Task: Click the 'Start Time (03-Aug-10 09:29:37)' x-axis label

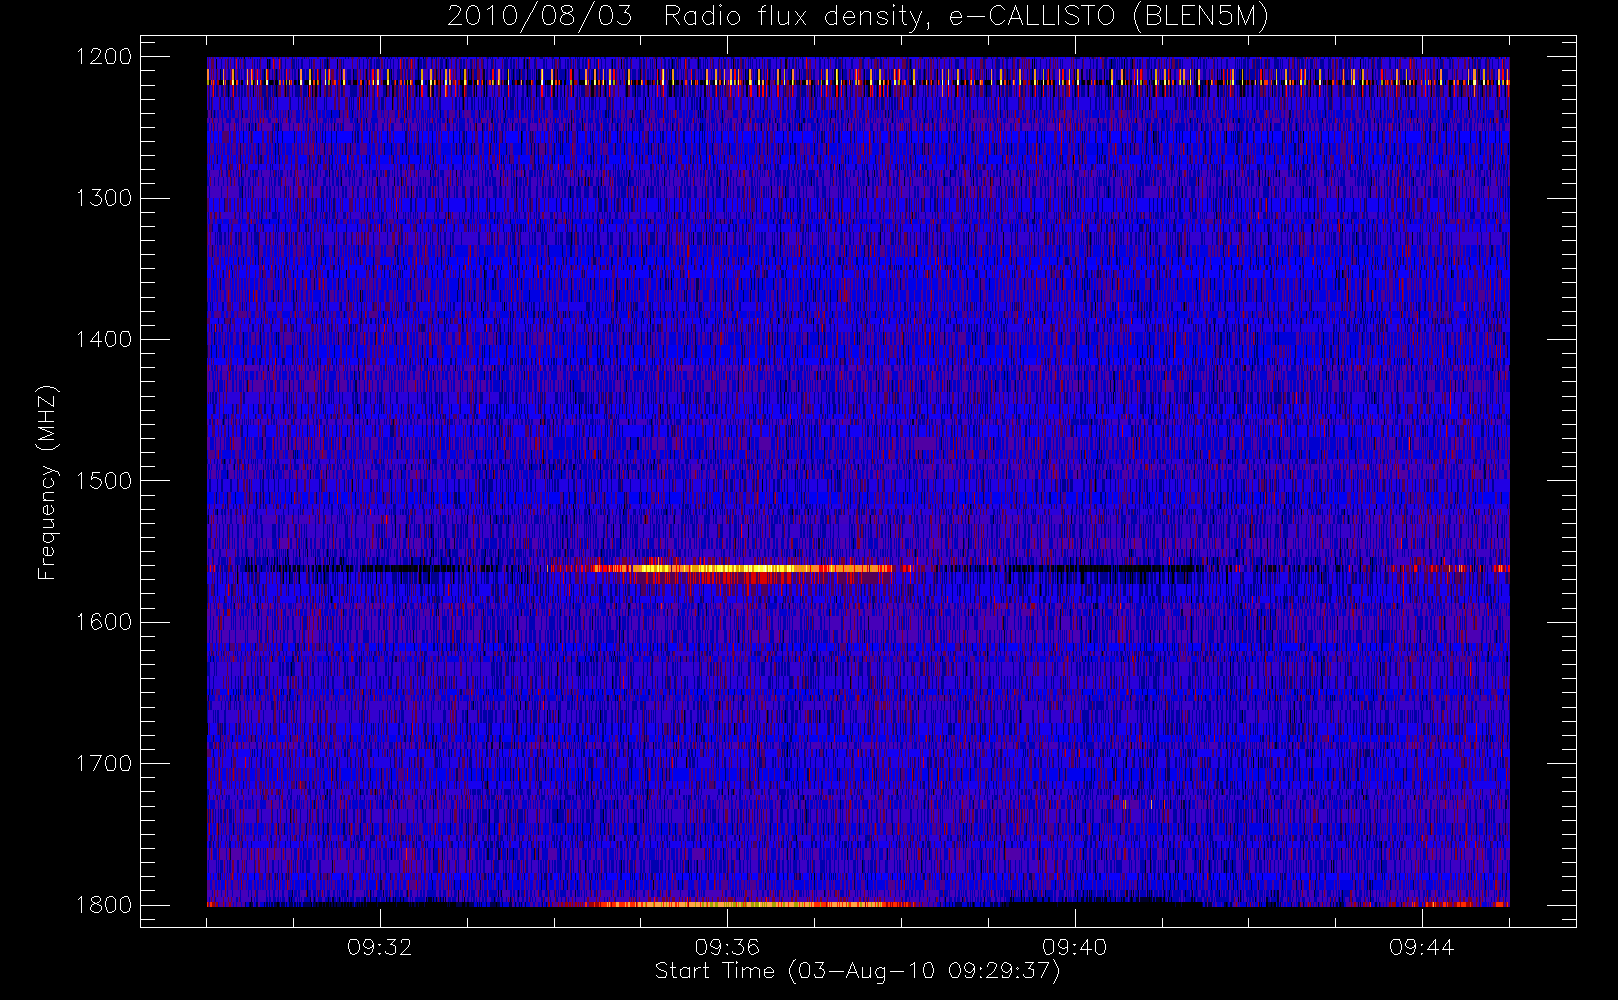Action: click(857, 971)
